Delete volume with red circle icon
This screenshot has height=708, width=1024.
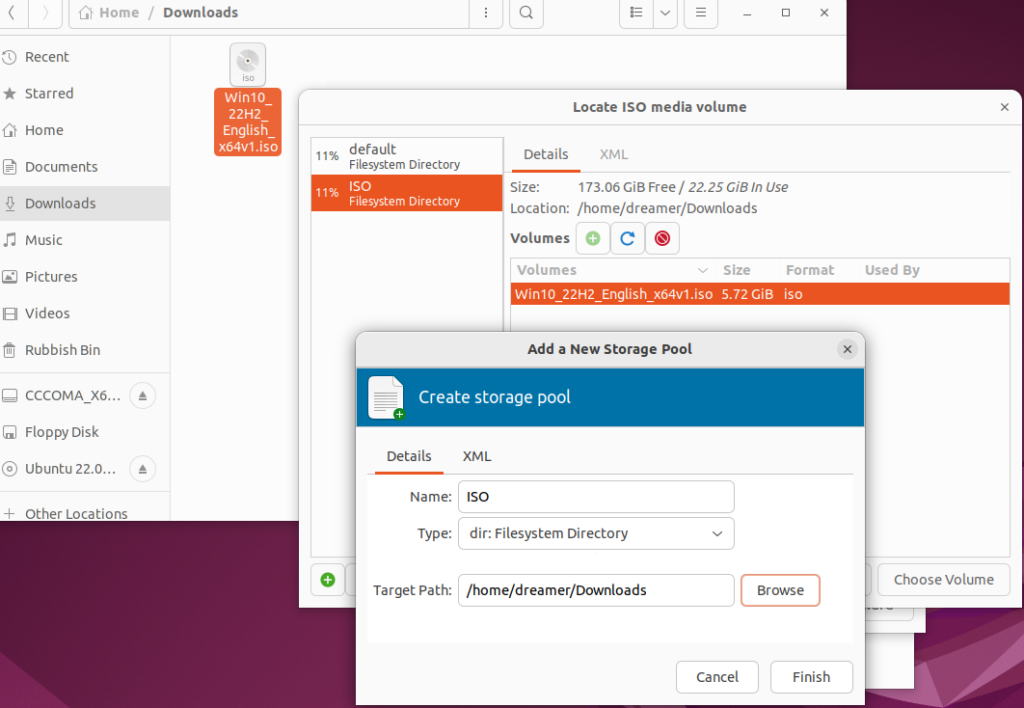pos(662,238)
